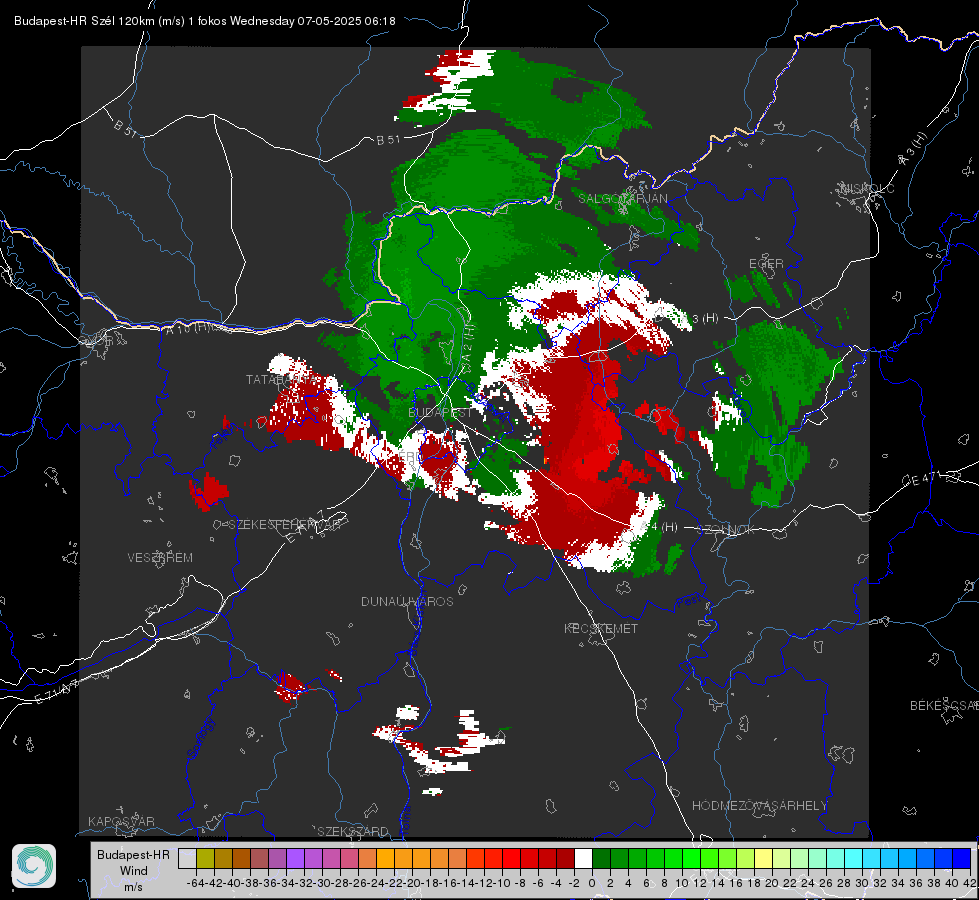Select the TATABANYA city label
979x900 pixels.
click(280, 380)
